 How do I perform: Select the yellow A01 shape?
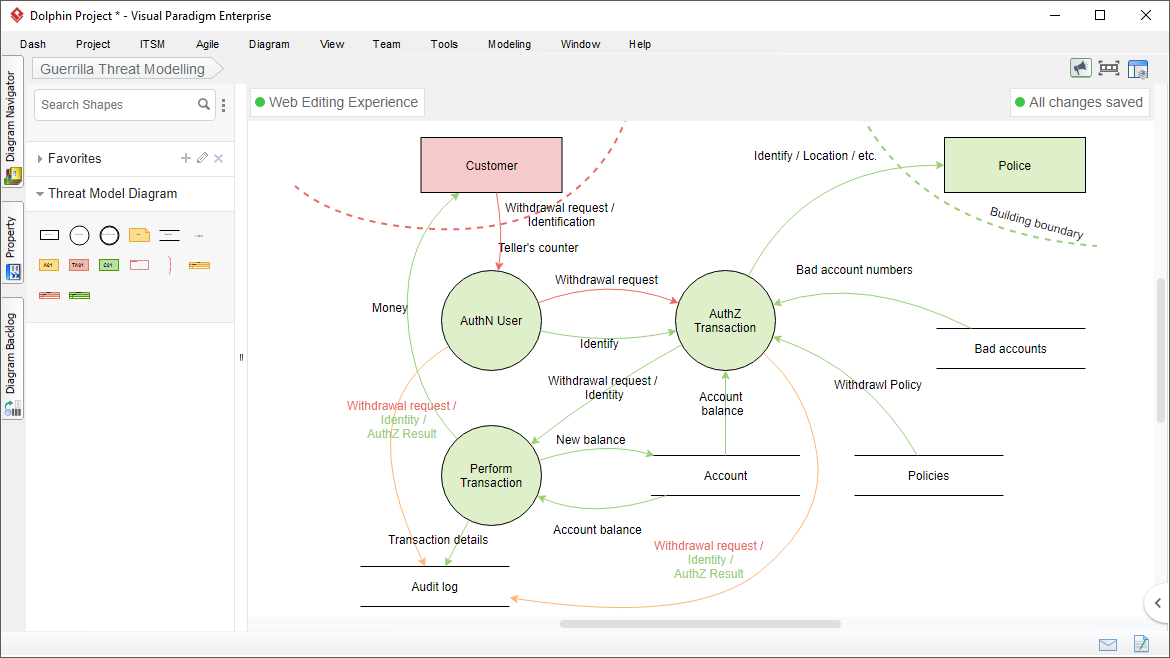pos(49,265)
